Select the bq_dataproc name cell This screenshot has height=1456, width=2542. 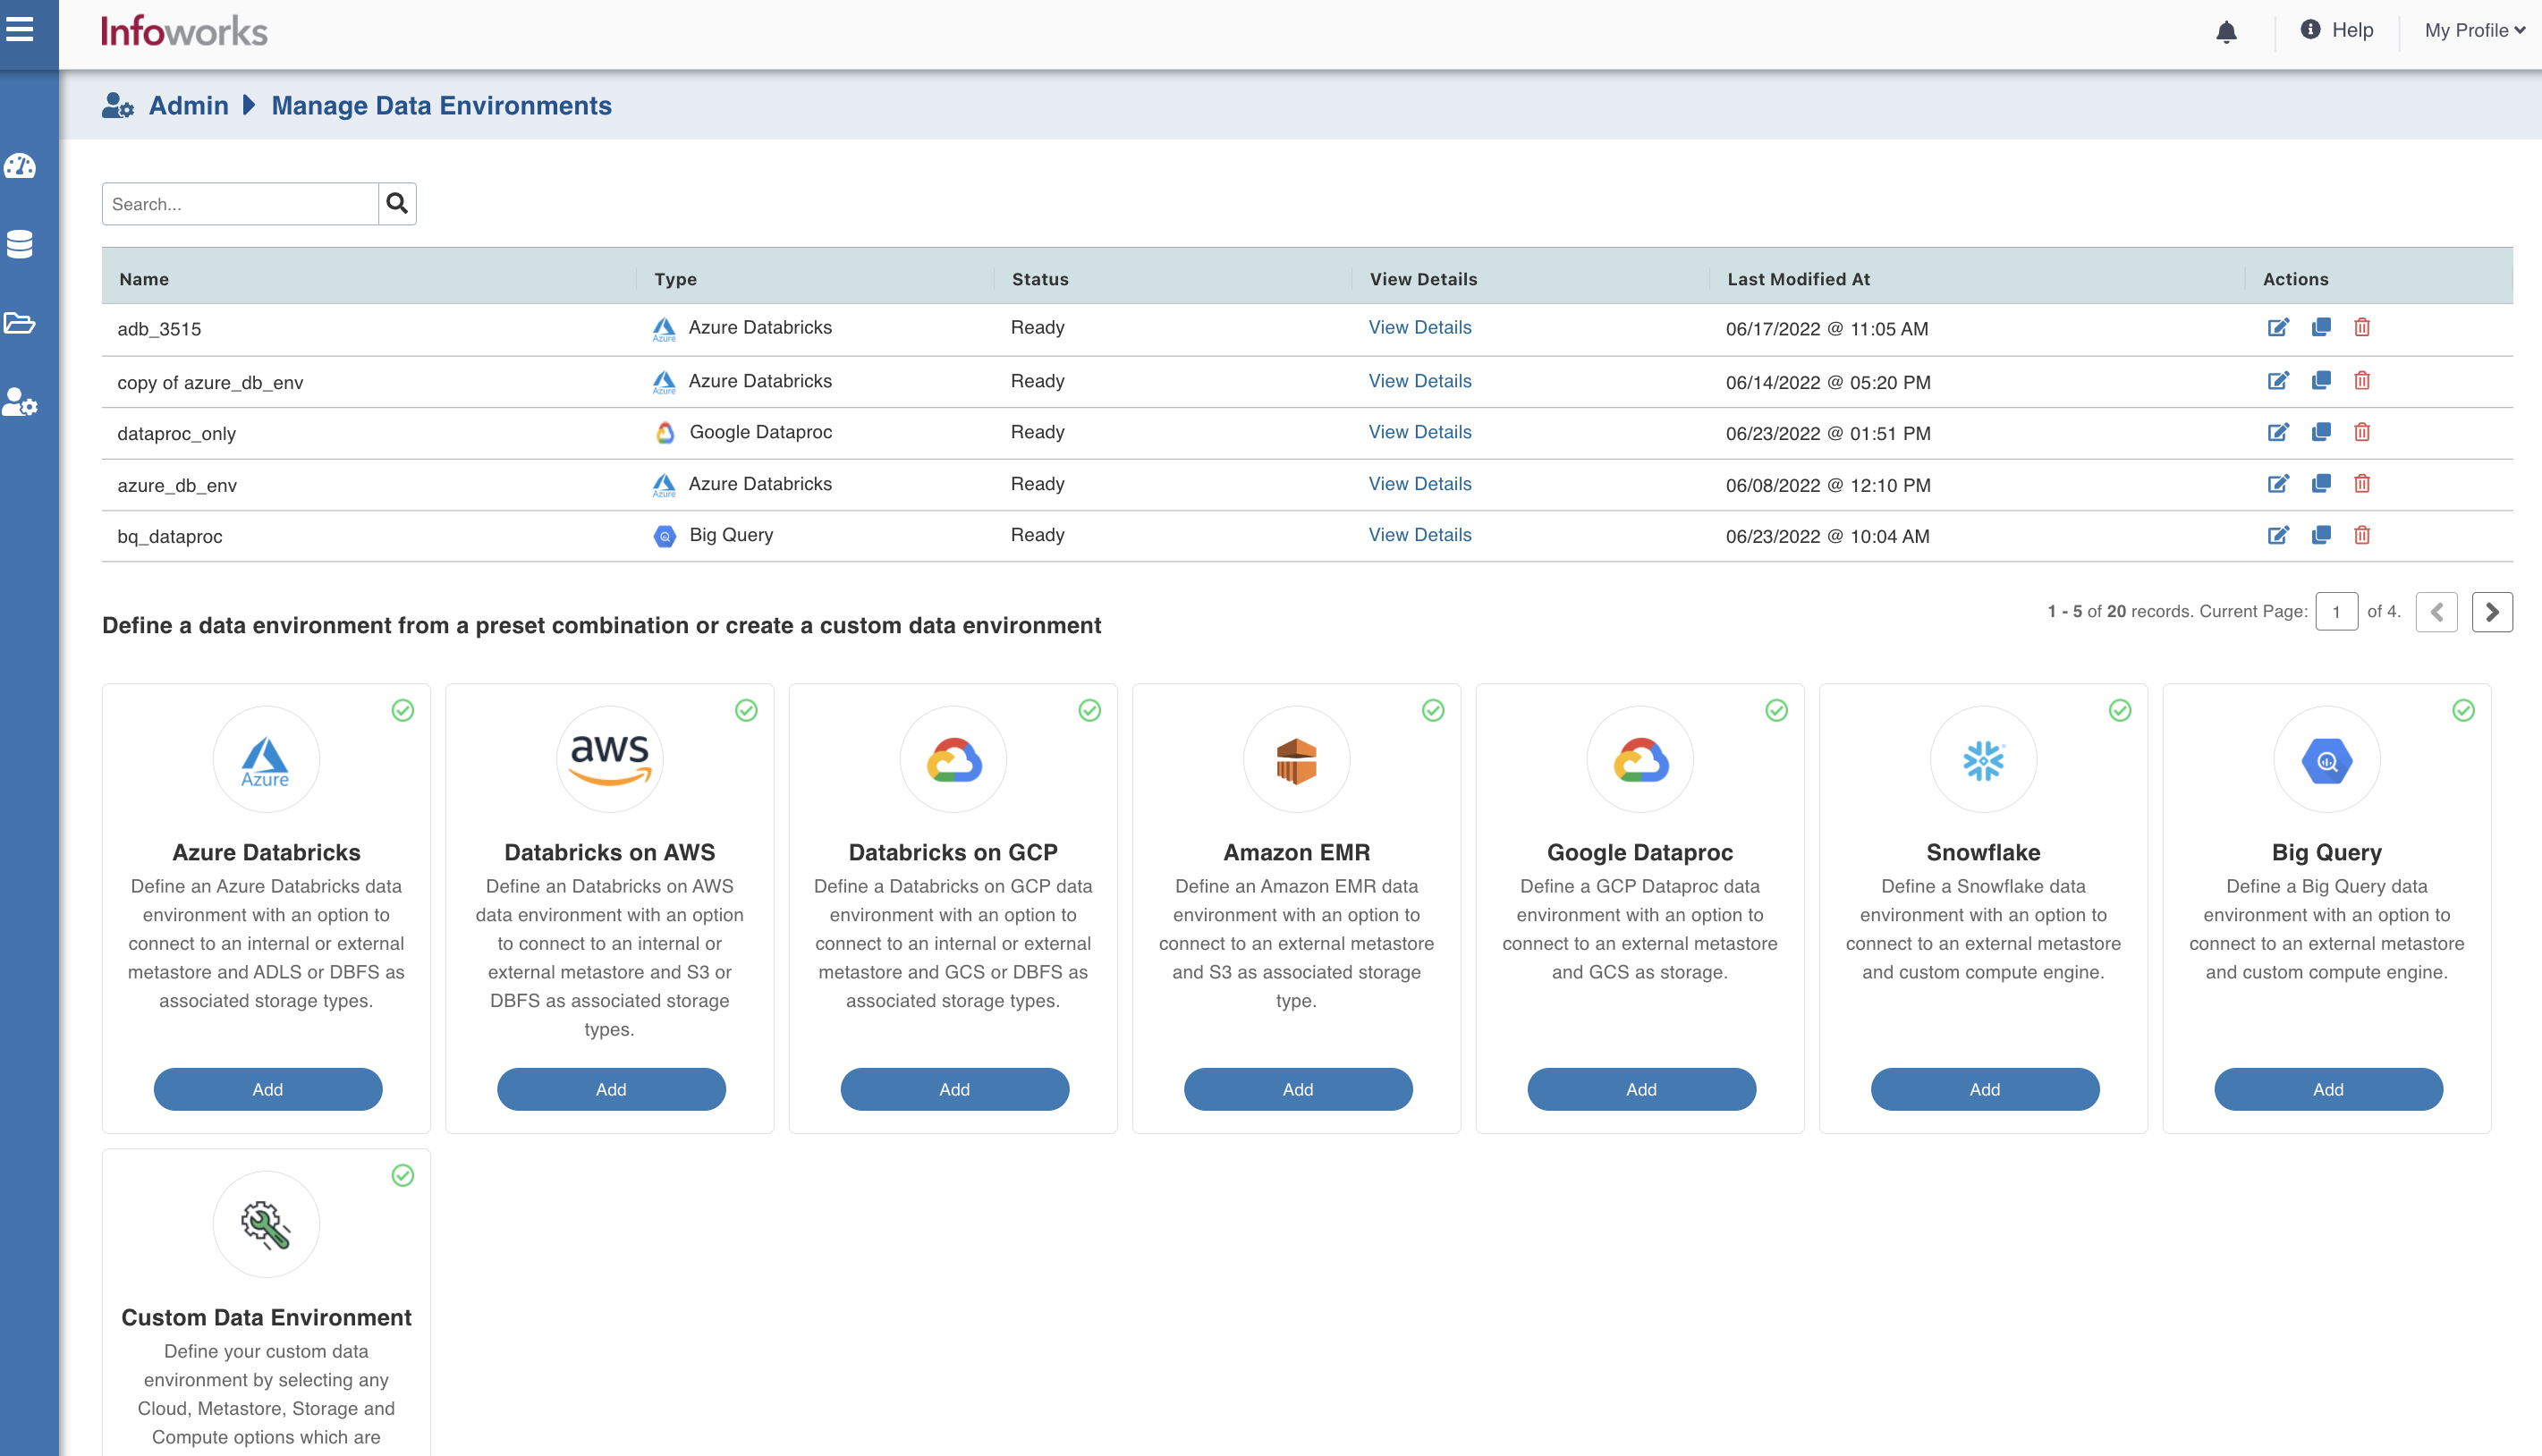click(170, 537)
